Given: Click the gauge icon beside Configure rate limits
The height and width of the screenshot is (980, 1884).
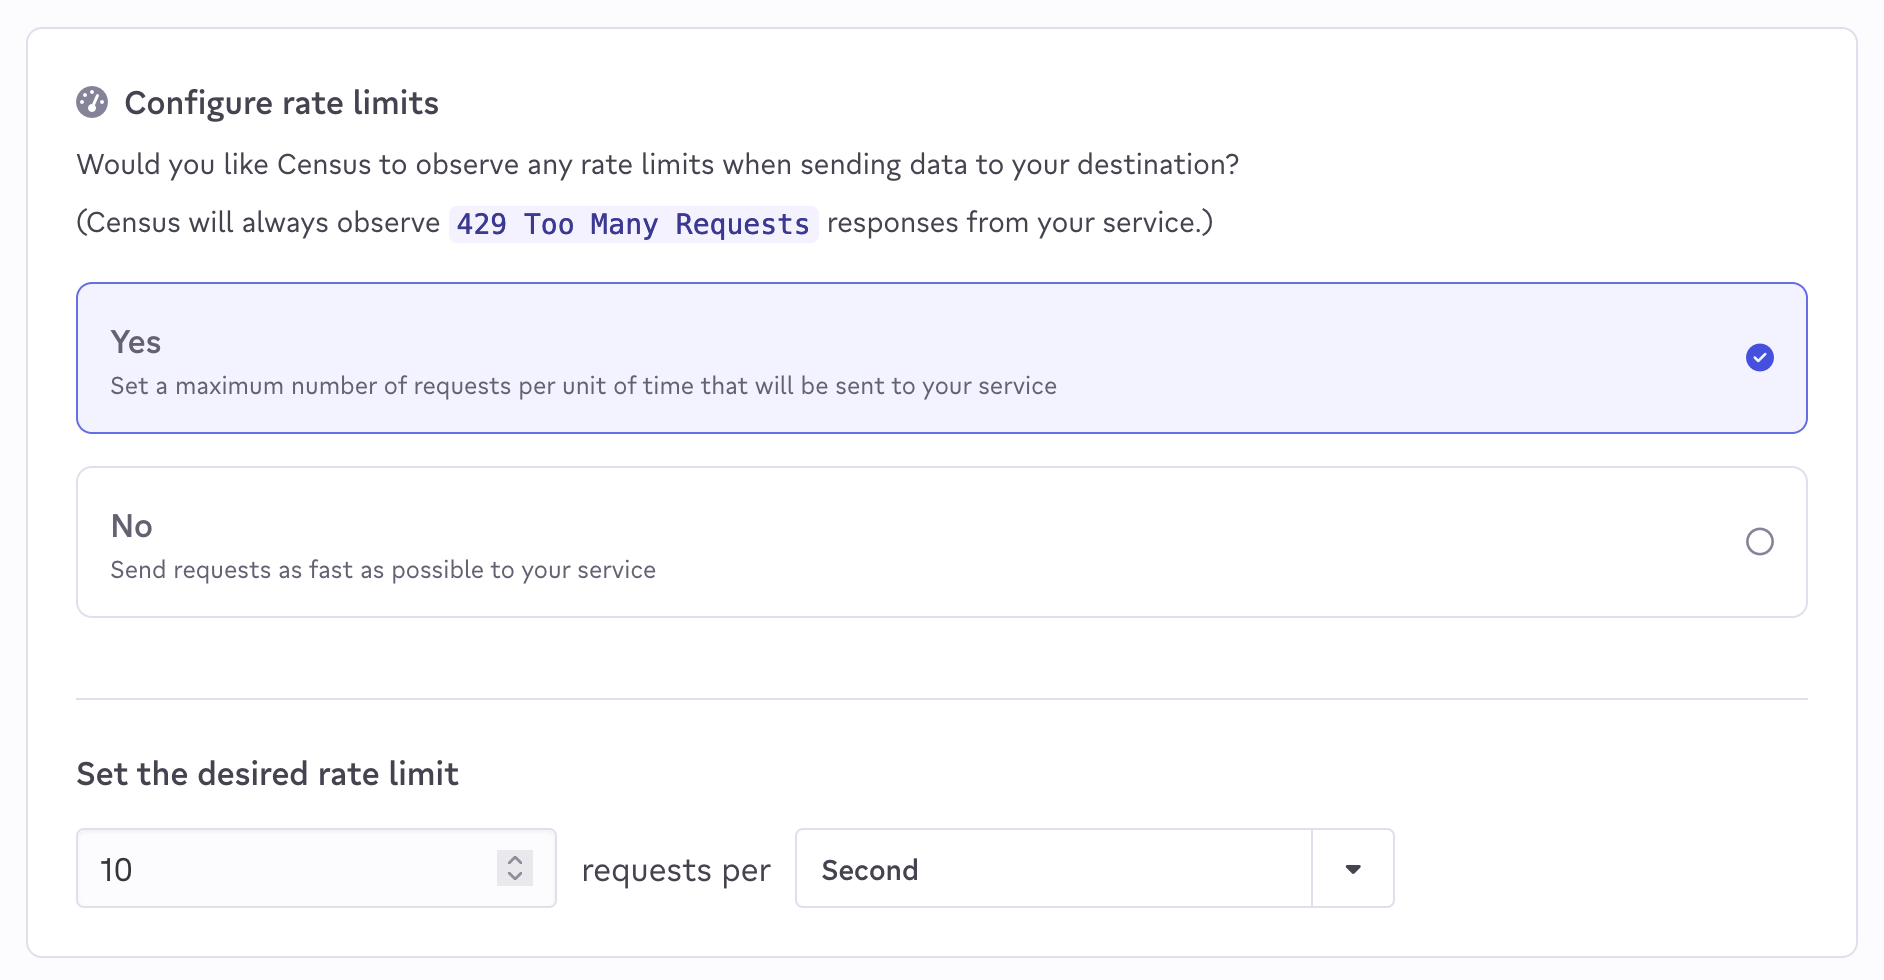Looking at the screenshot, I should [x=92, y=102].
